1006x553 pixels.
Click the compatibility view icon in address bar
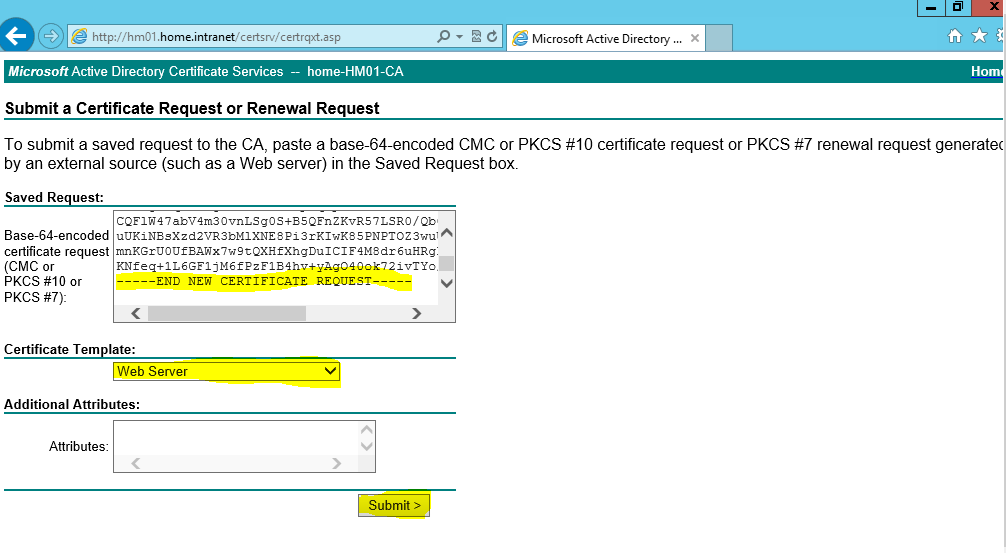click(477, 37)
